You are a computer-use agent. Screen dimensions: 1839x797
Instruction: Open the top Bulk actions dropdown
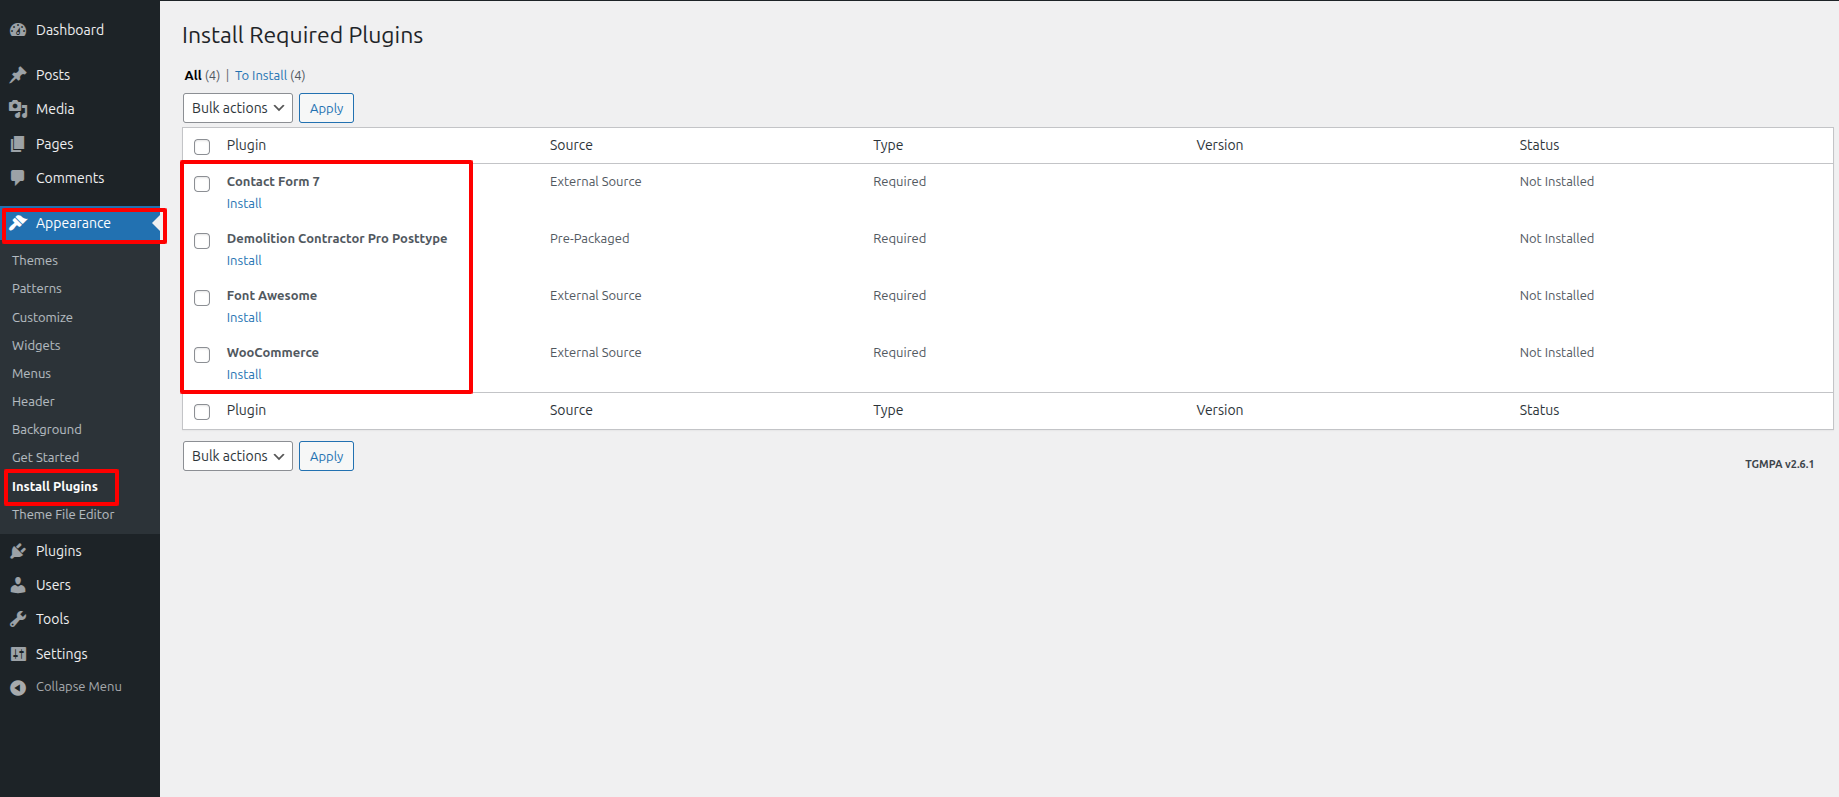coord(238,108)
